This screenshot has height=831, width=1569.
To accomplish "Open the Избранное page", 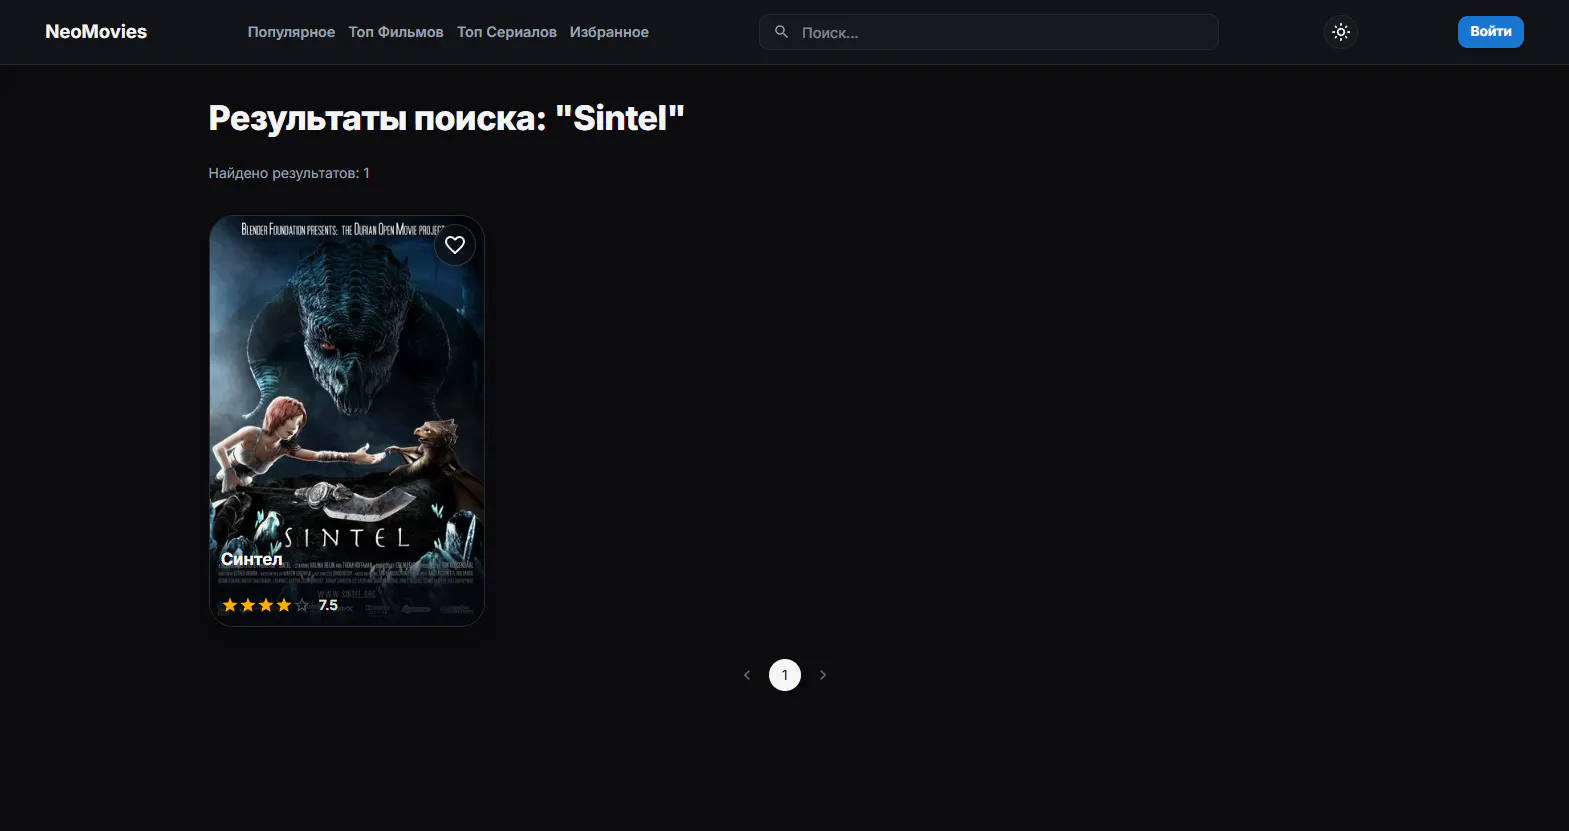I will [609, 32].
